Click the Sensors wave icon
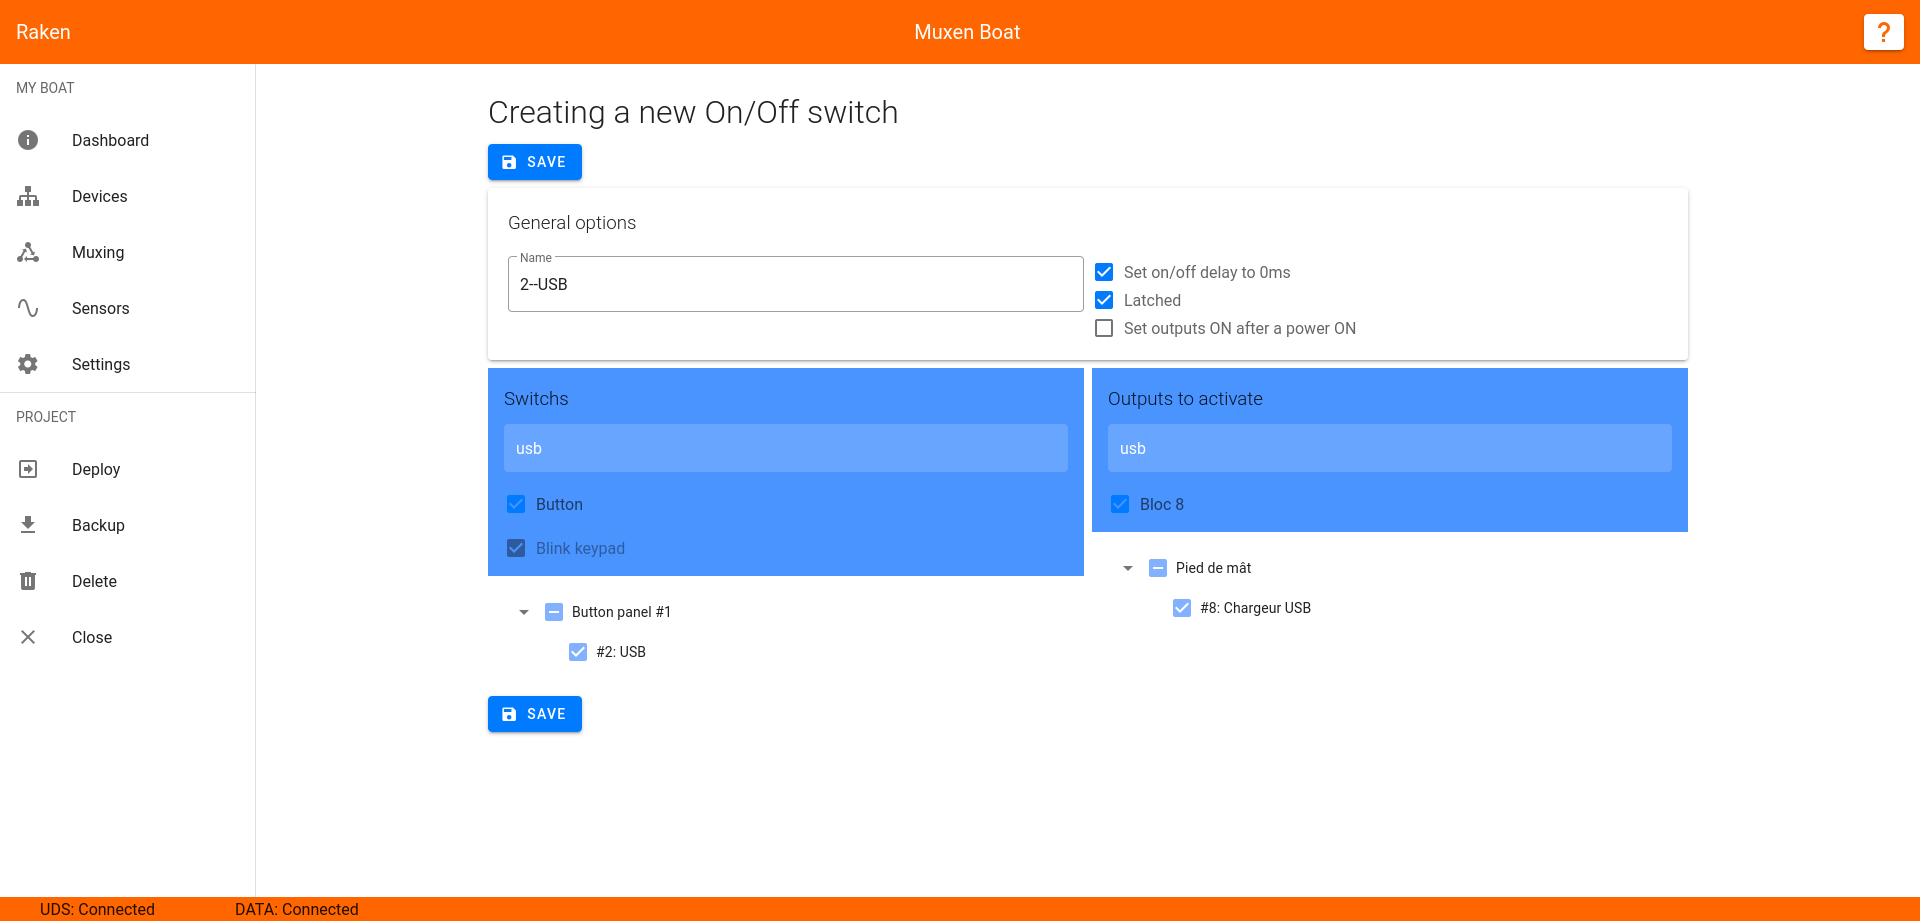Image resolution: width=1920 pixels, height=921 pixels. point(28,308)
